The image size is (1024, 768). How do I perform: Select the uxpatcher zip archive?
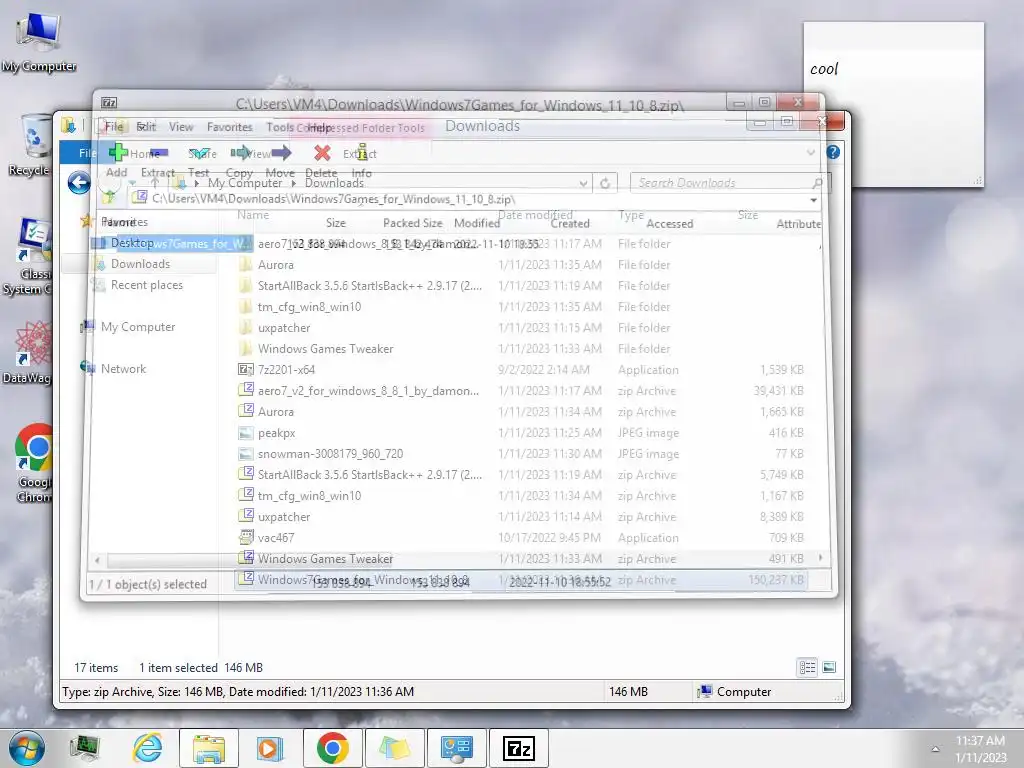point(522,516)
